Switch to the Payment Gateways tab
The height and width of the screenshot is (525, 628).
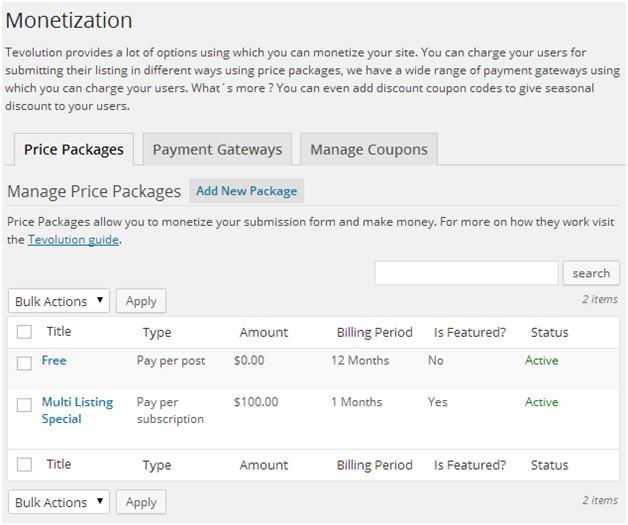click(x=217, y=150)
